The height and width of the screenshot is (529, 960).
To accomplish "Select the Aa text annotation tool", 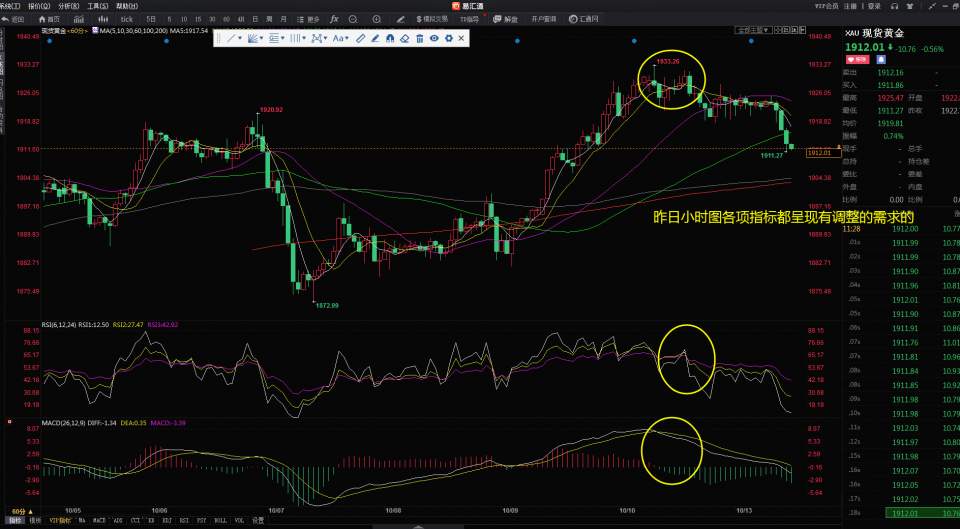I will point(337,38).
